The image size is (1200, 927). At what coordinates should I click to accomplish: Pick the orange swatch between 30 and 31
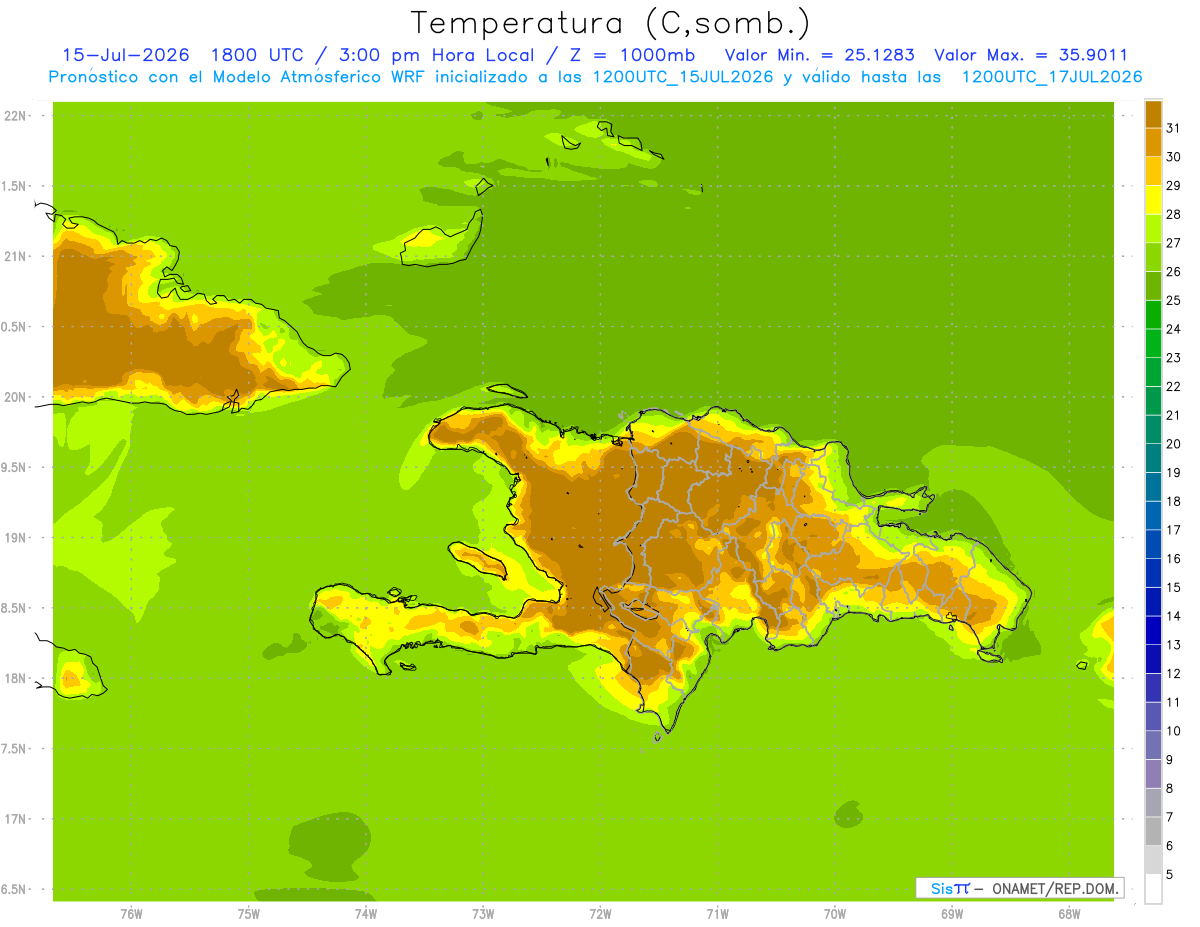click(x=1153, y=142)
